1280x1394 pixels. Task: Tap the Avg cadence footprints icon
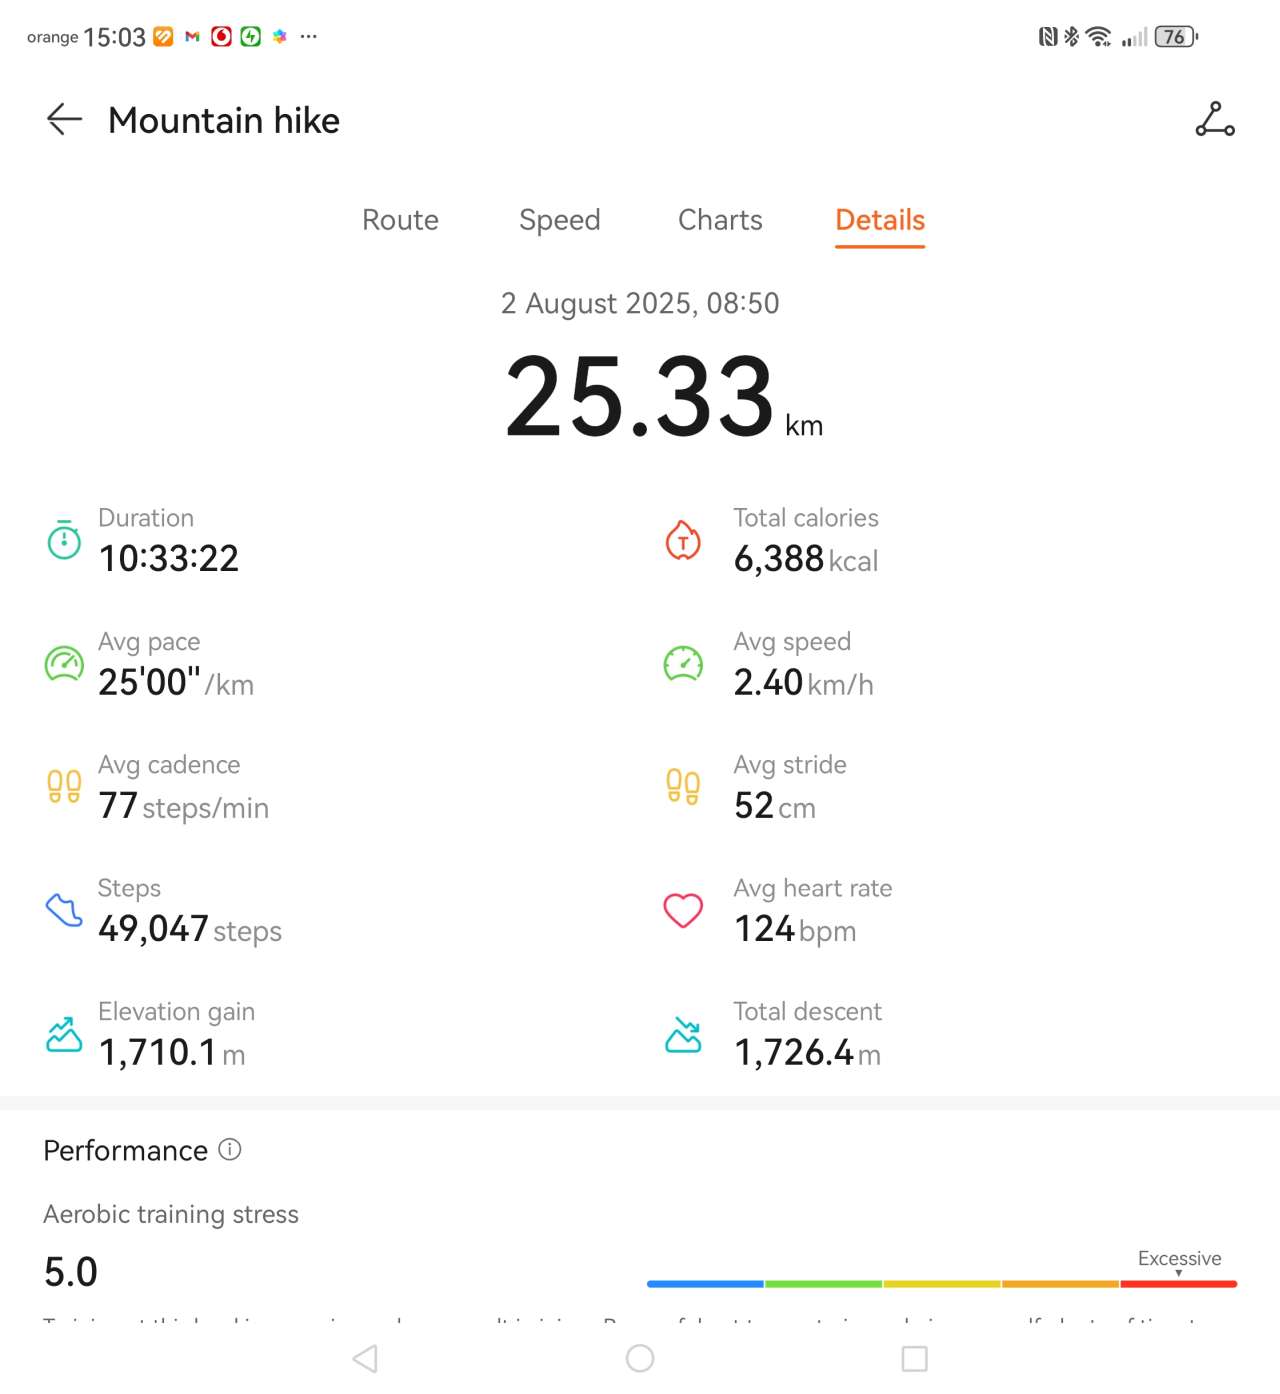tap(65, 787)
